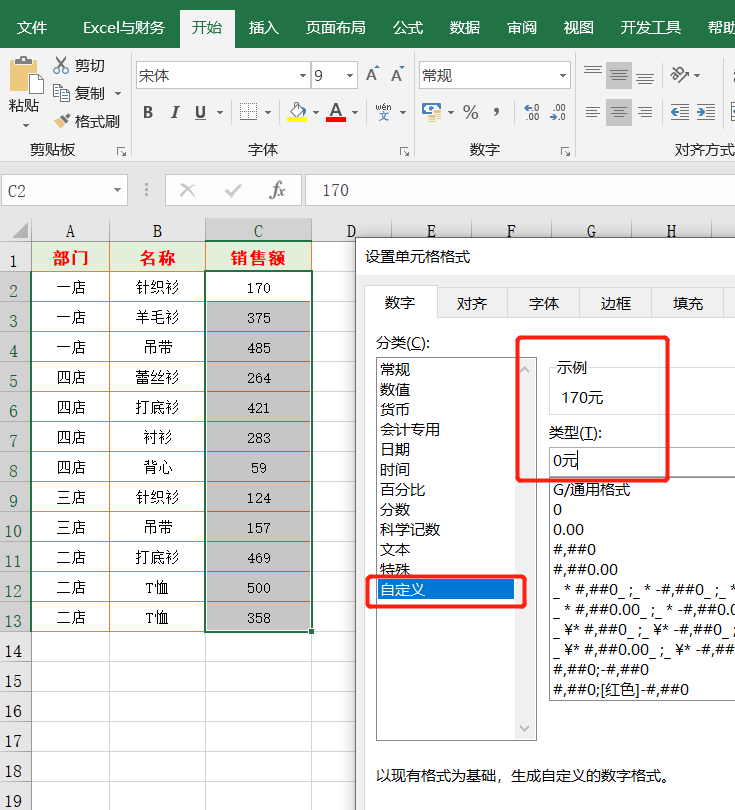Switch to Excel与财务 ribbon tab

coord(124,27)
